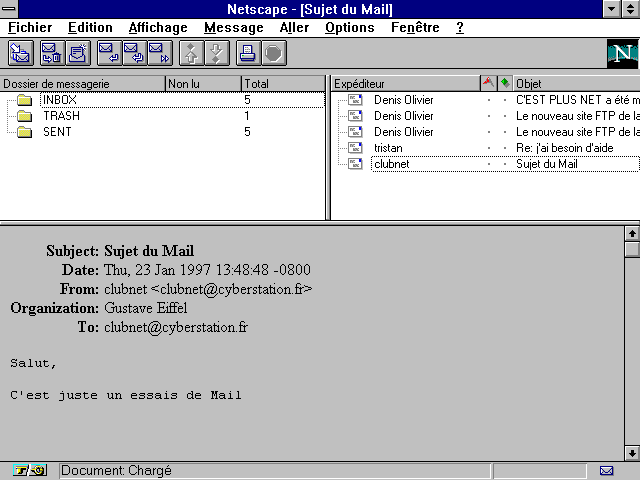Image resolution: width=640 pixels, height=480 pixels.
Task: Select the TRASH folder row
Action: [x=163, y=116]
